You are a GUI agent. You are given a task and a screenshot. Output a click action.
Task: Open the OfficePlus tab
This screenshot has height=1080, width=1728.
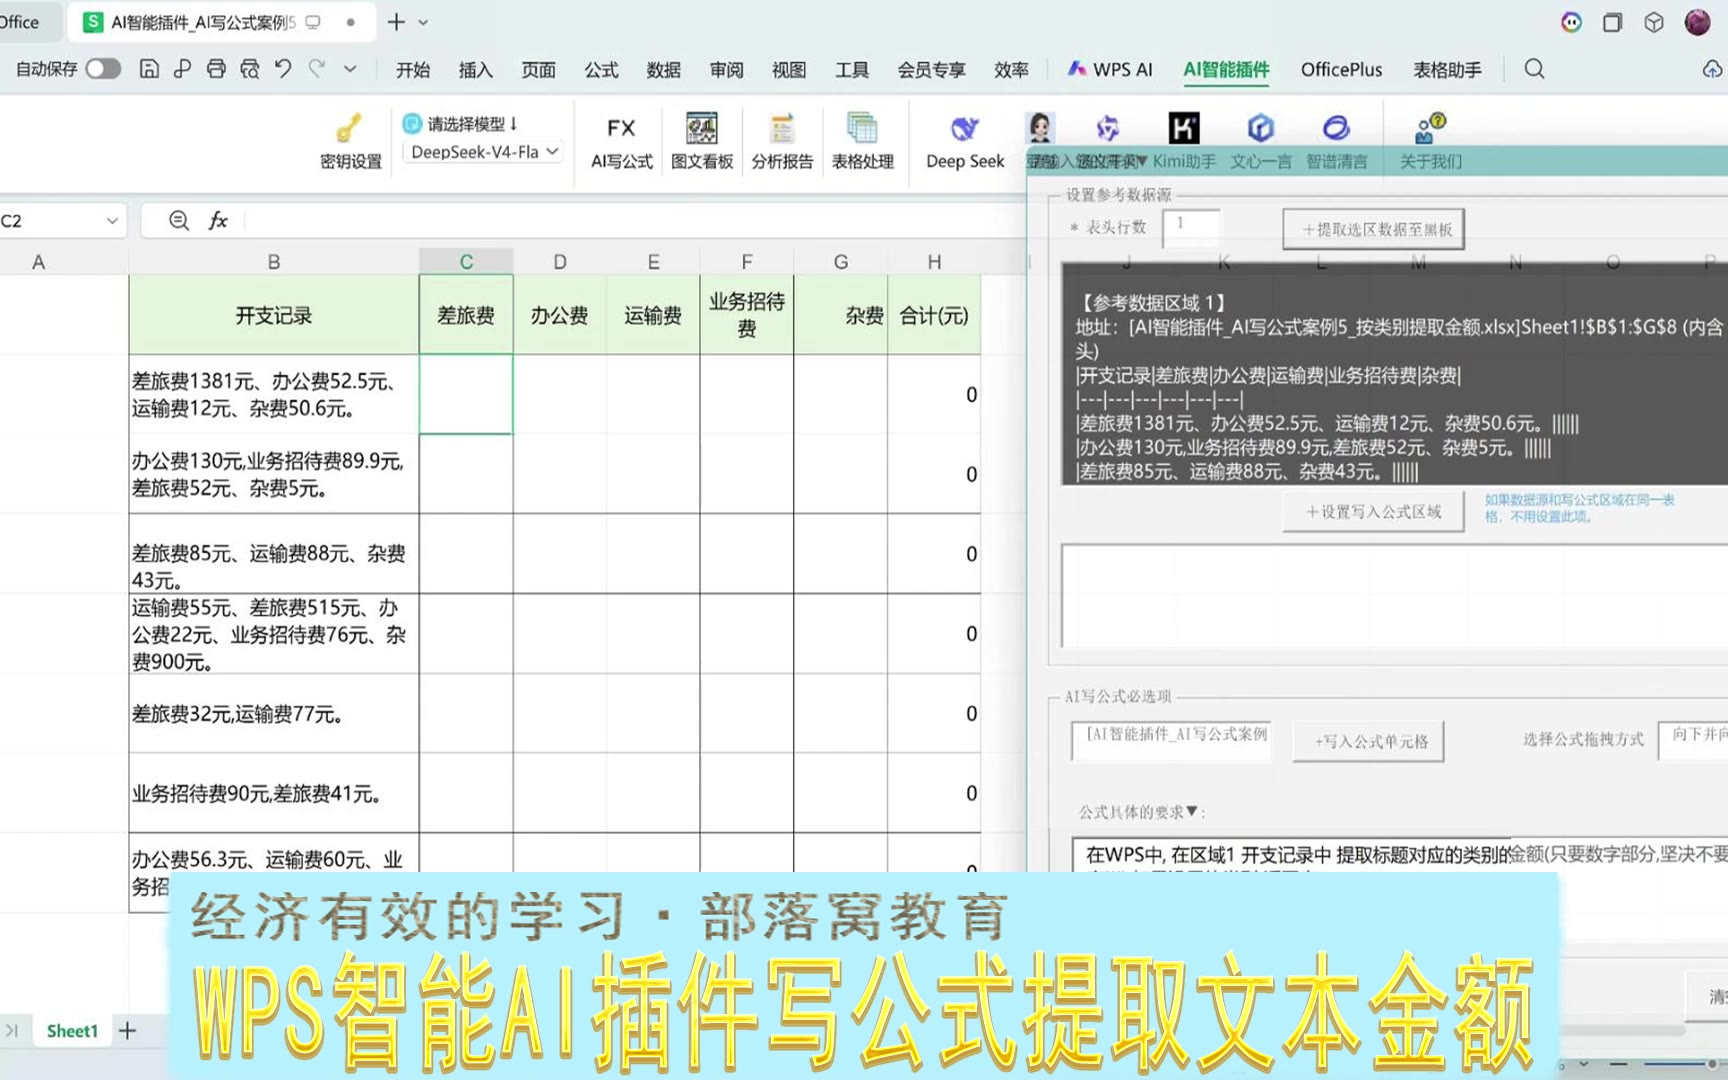point(1341,70)
